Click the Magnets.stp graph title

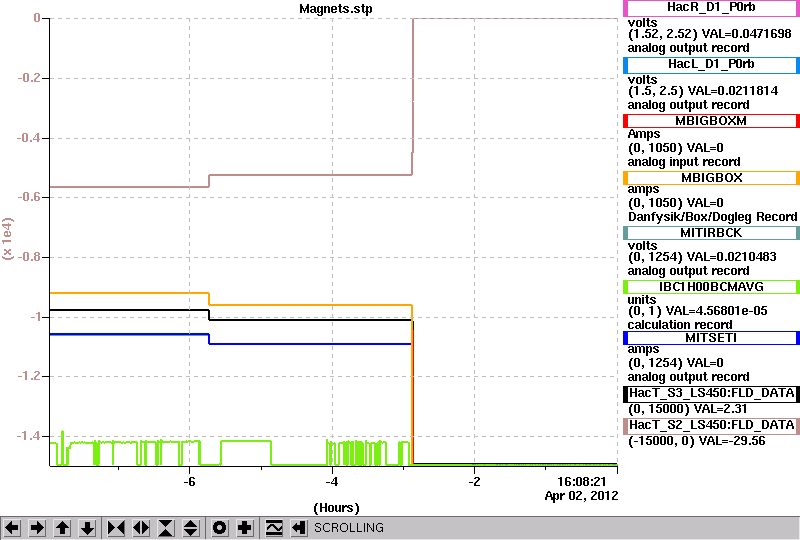(336, 9)
